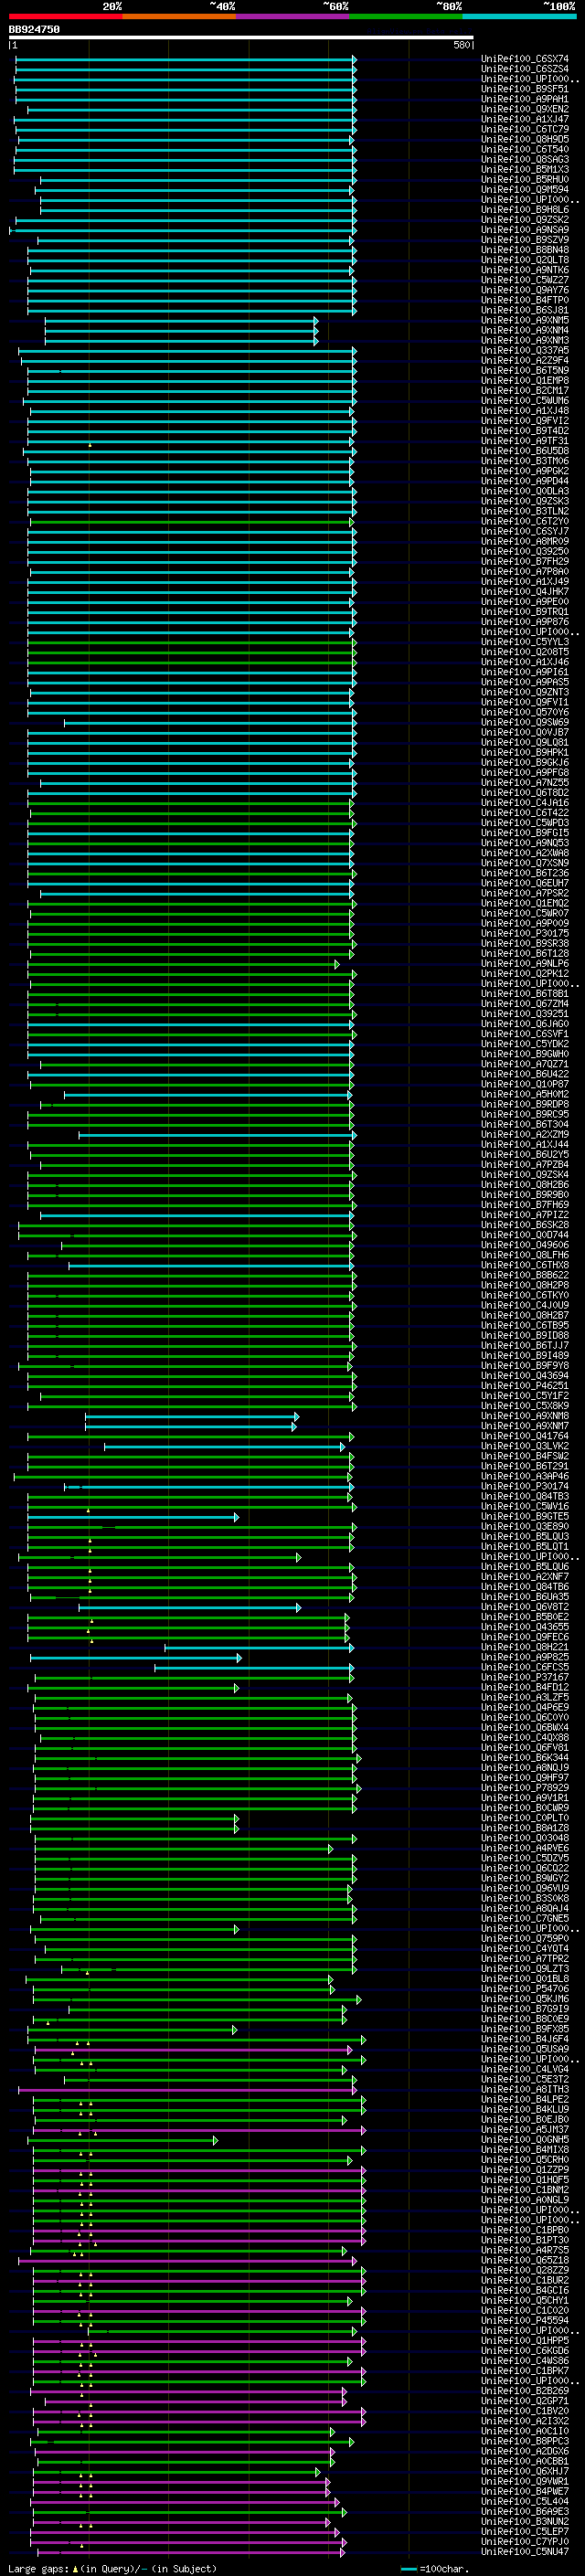Image resolution: width=585 pixels, height=2576 pixels.
Task: Select UniRef100_Q8H9D5 label
Action: pos(525,139)
